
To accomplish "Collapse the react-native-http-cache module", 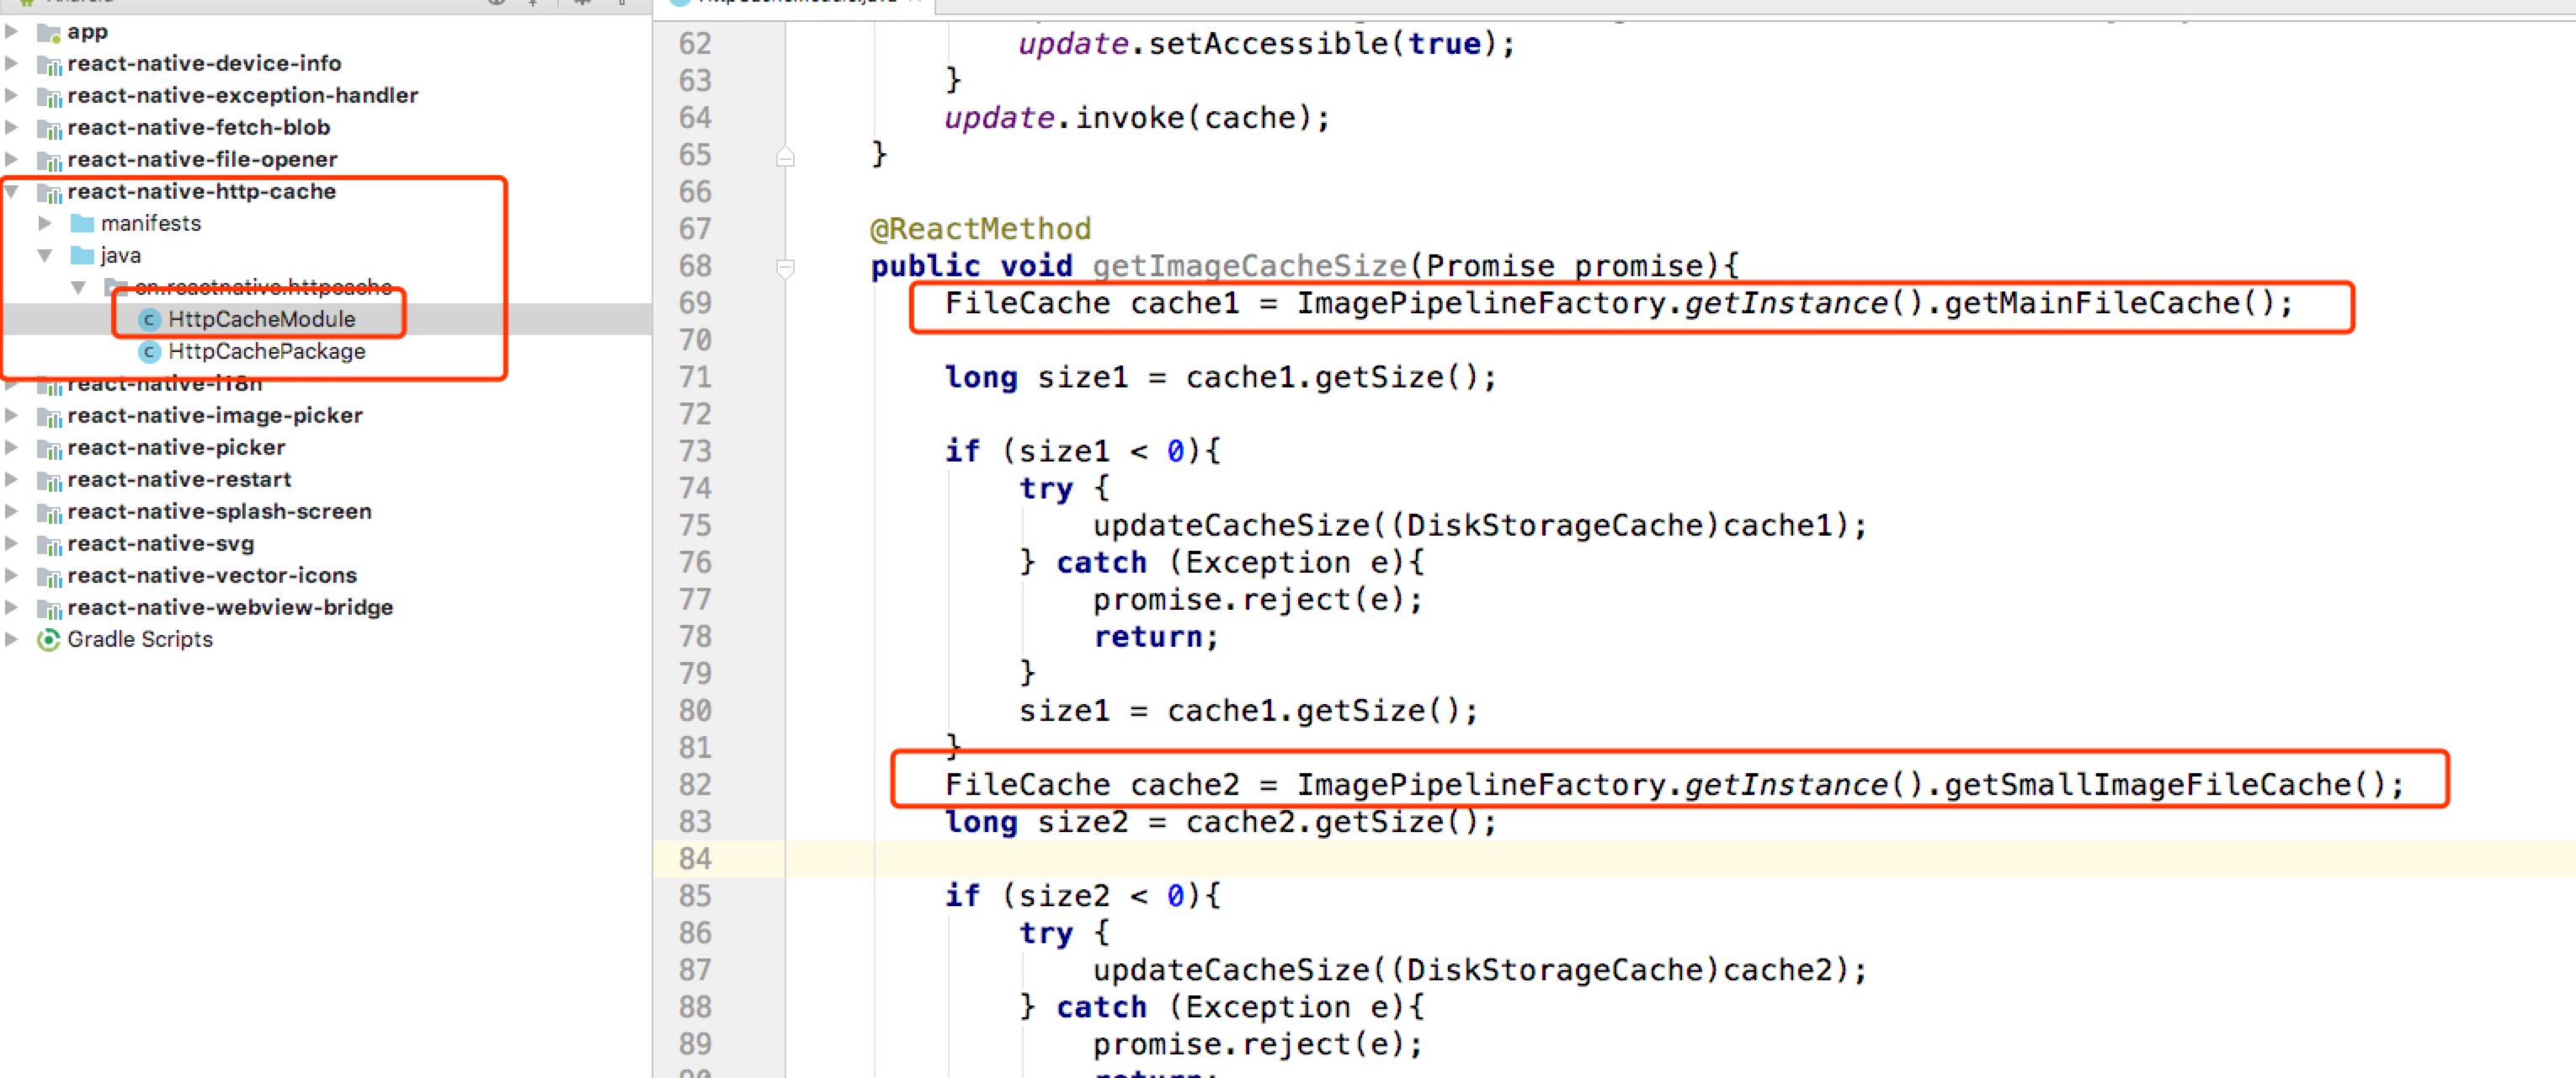I will click(12, 191).
